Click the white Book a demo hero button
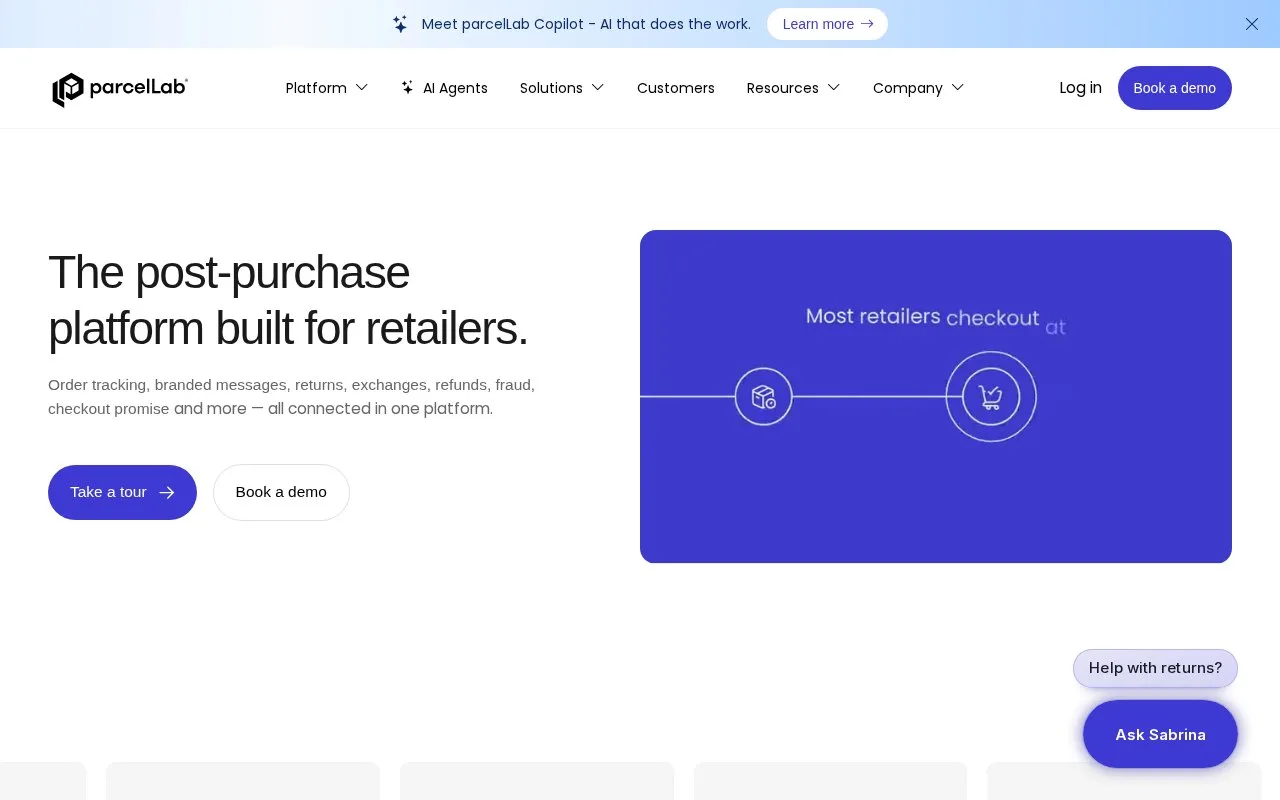Image resolution: width=1280 pixels, height=800 pixels. pyautogui.click(x=281, y=492)
